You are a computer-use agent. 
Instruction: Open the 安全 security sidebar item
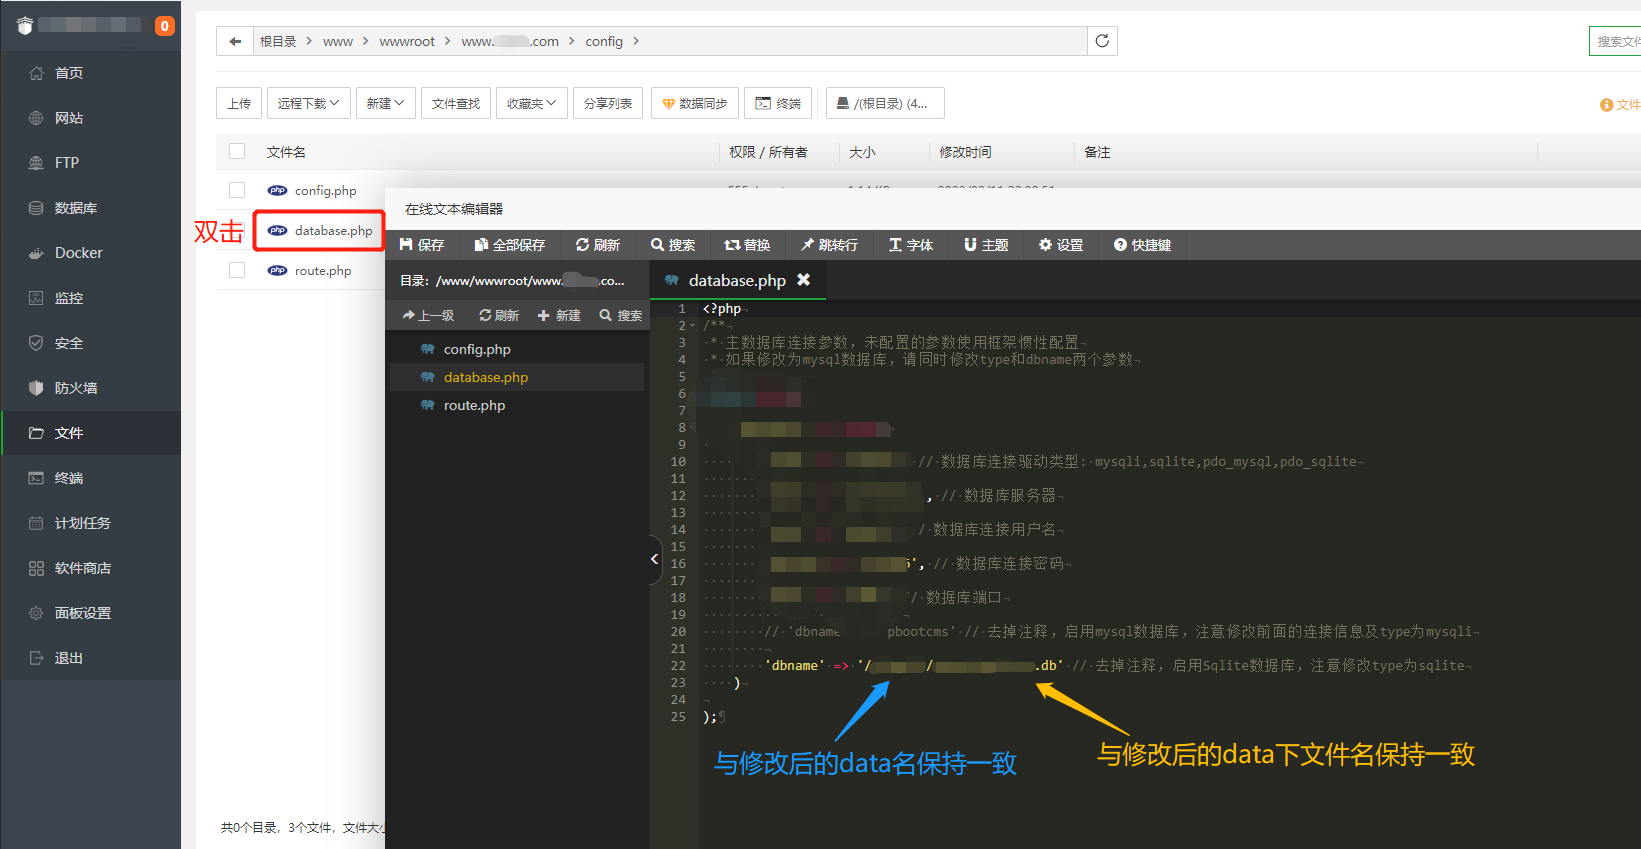click(x=90, y=343)
